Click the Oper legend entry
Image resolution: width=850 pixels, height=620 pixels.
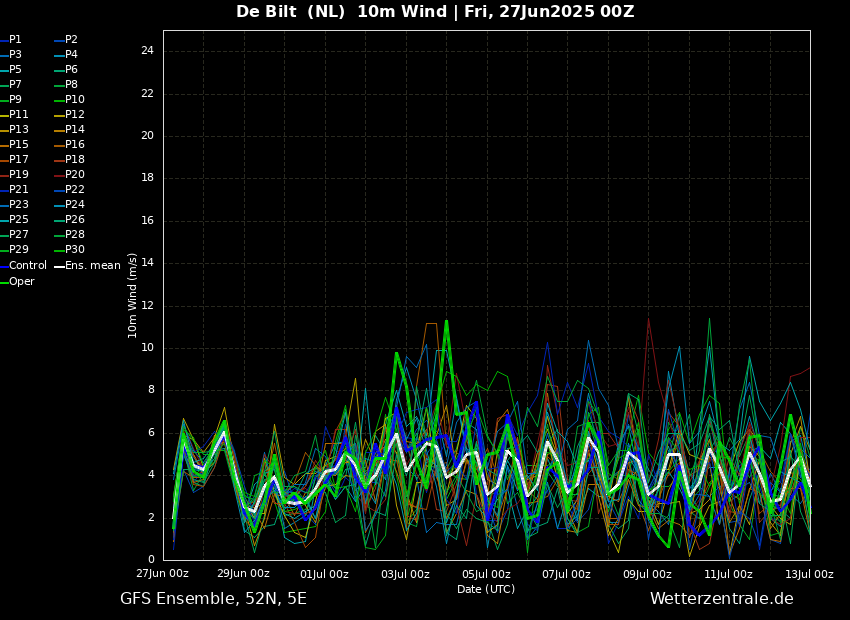21,282
